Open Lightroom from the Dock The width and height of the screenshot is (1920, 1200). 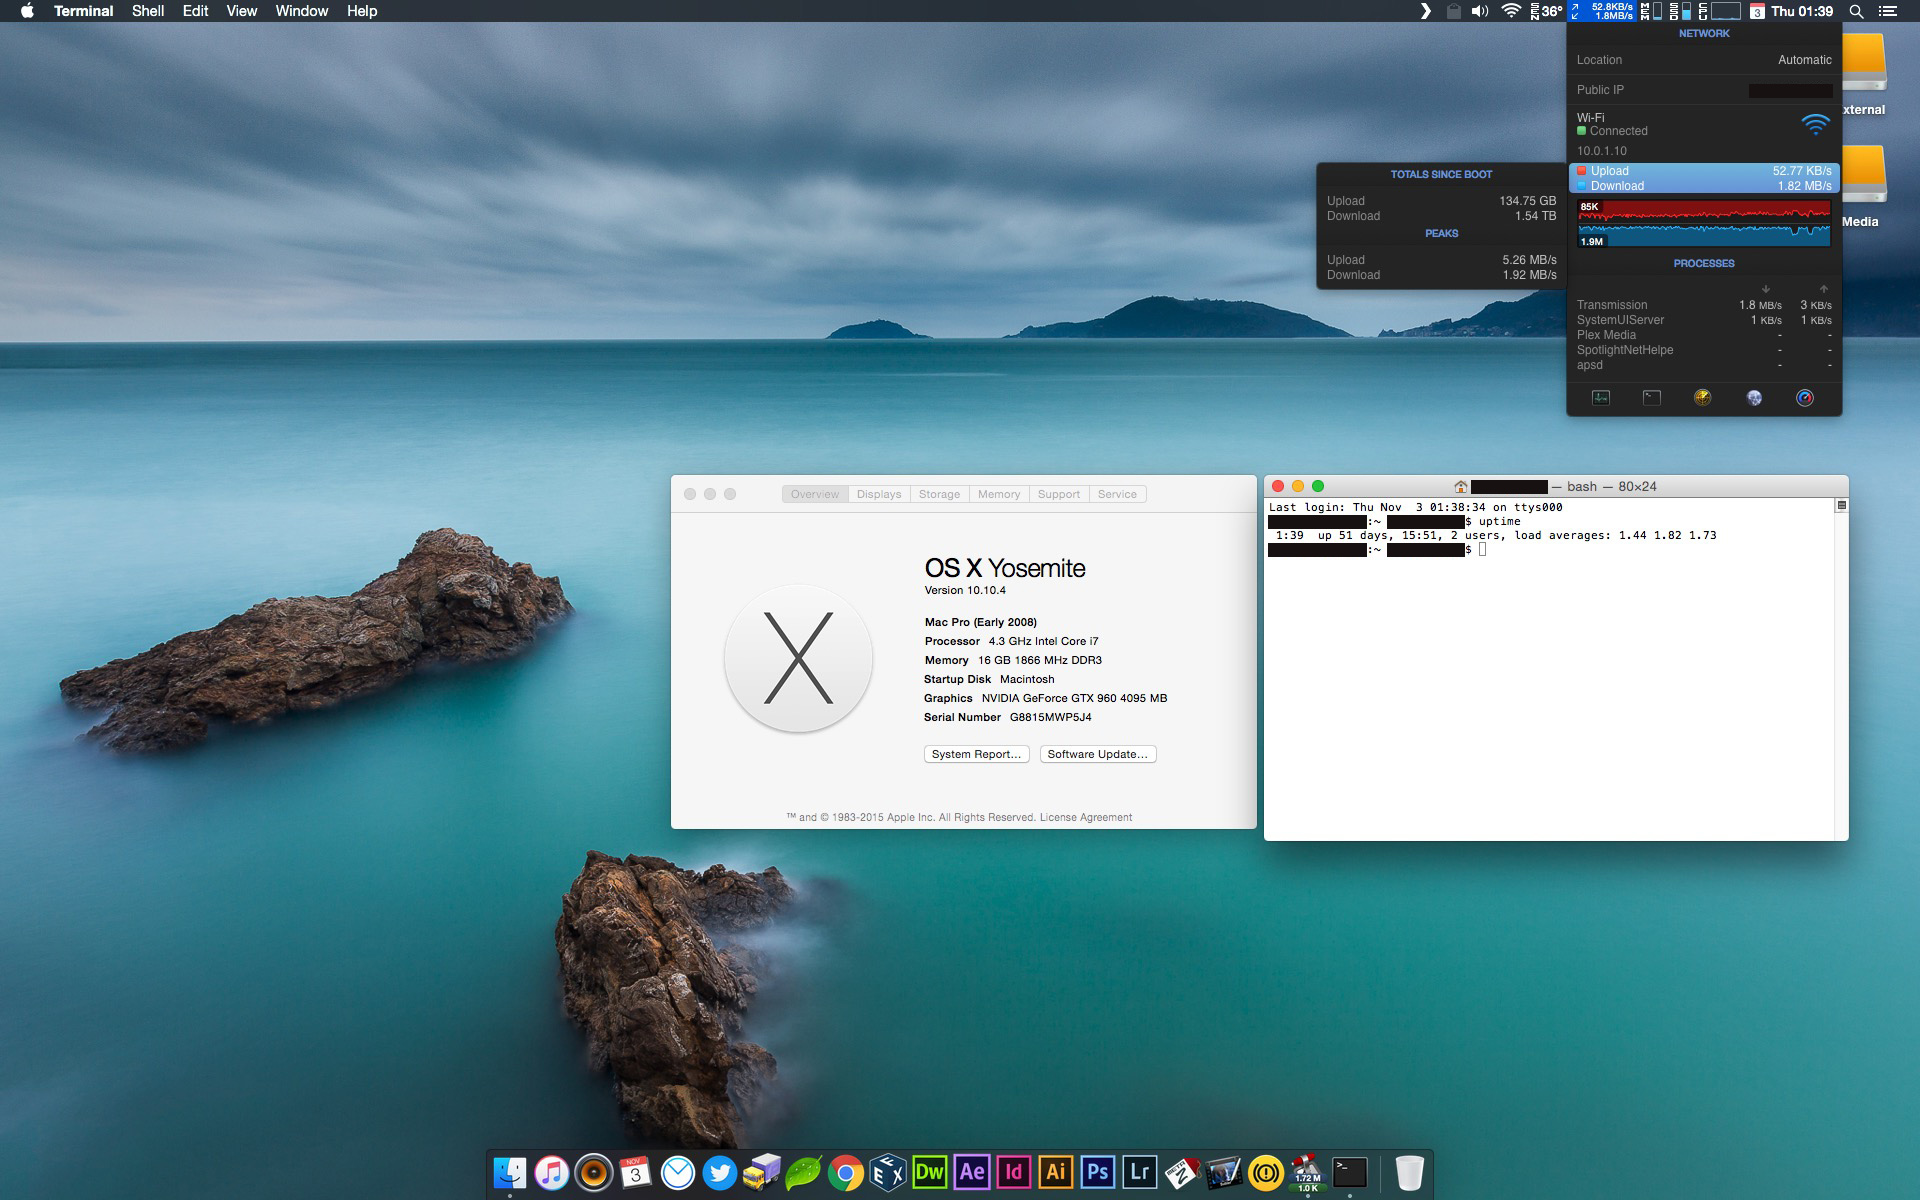pyautogui.click(x=1139, y=1172)
